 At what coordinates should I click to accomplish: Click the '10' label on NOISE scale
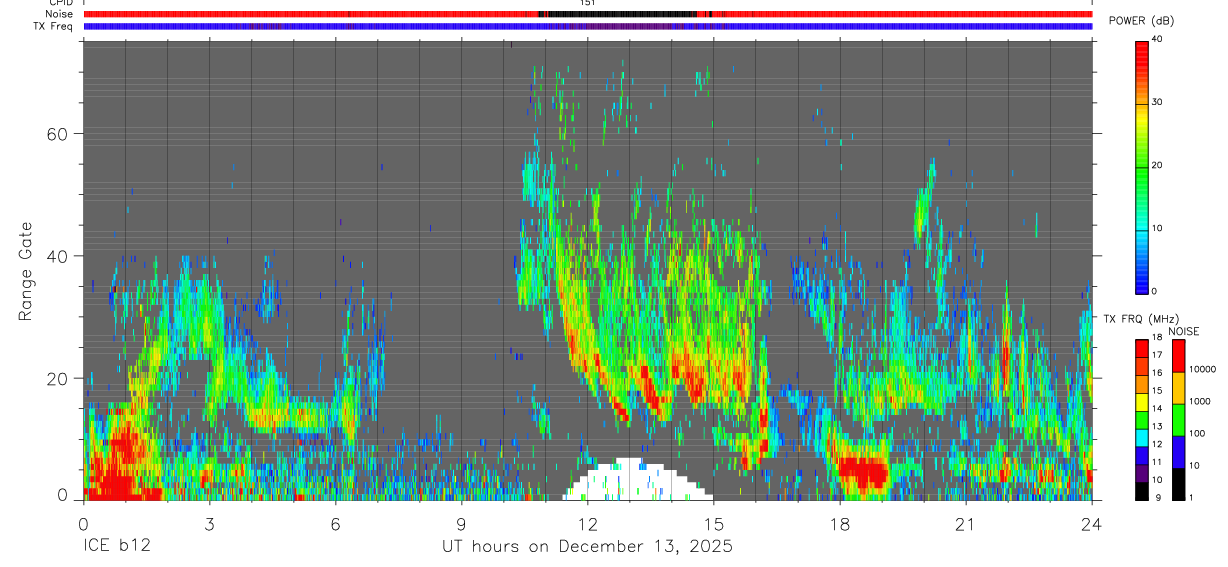click(x=1194, y=466)
